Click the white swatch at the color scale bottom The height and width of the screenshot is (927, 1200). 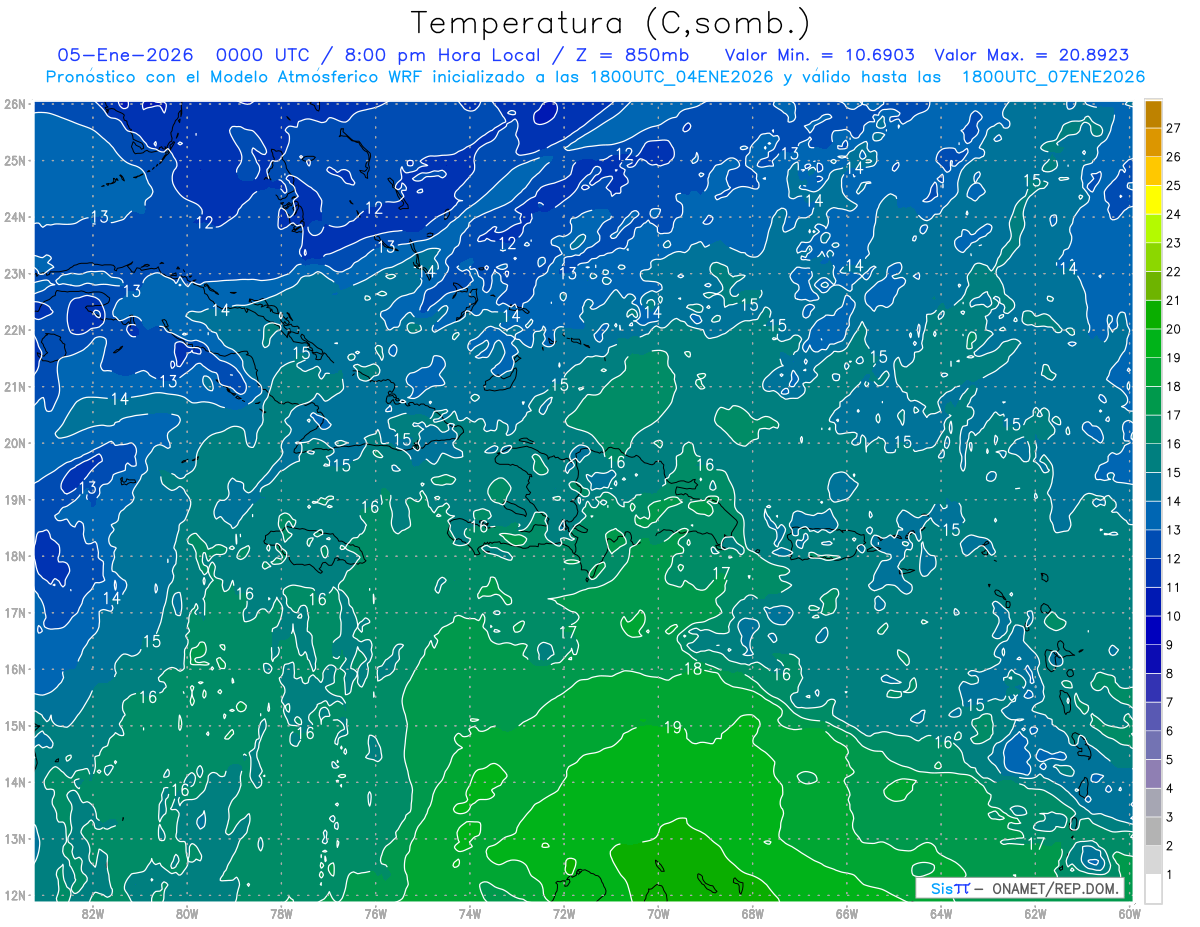(x=1153, y=887)
